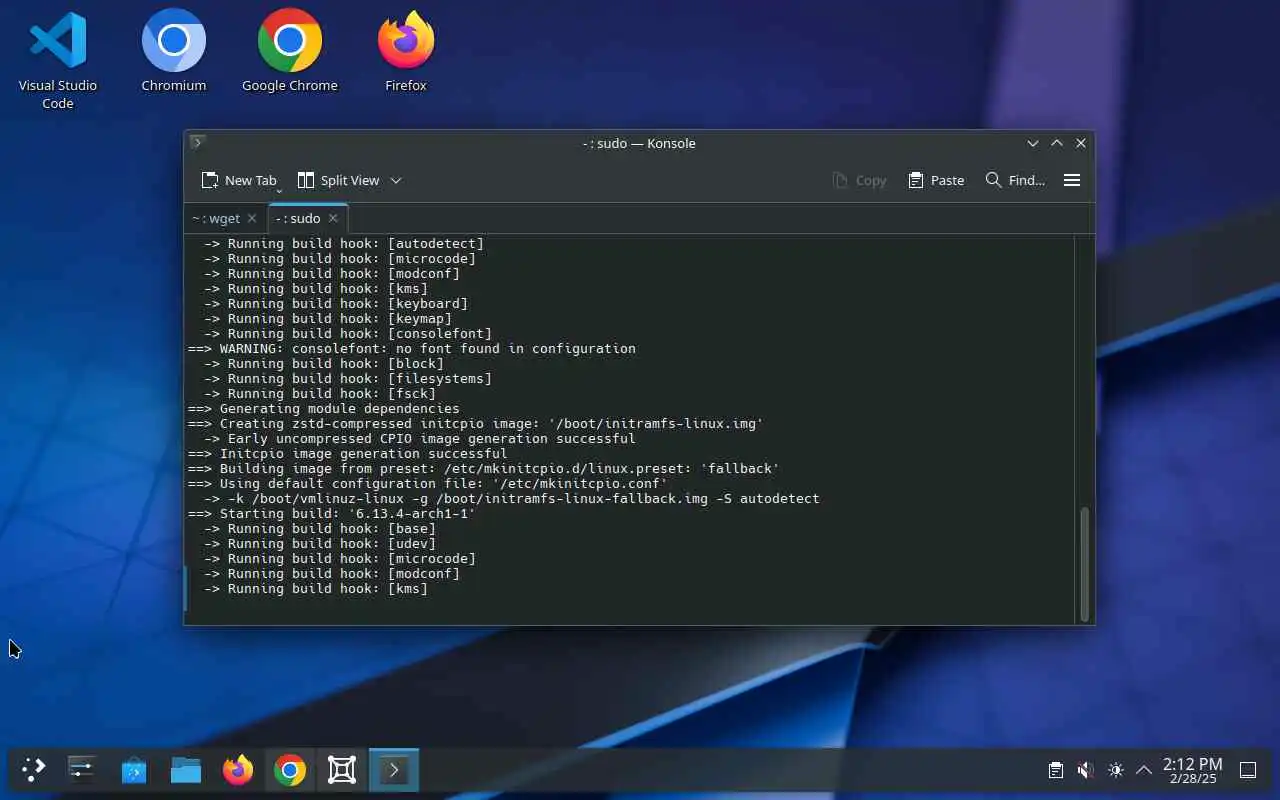Open the KDE application launcher
Image resolution: width=1280 pixels, height=800 pixels.
click(34, 770)
